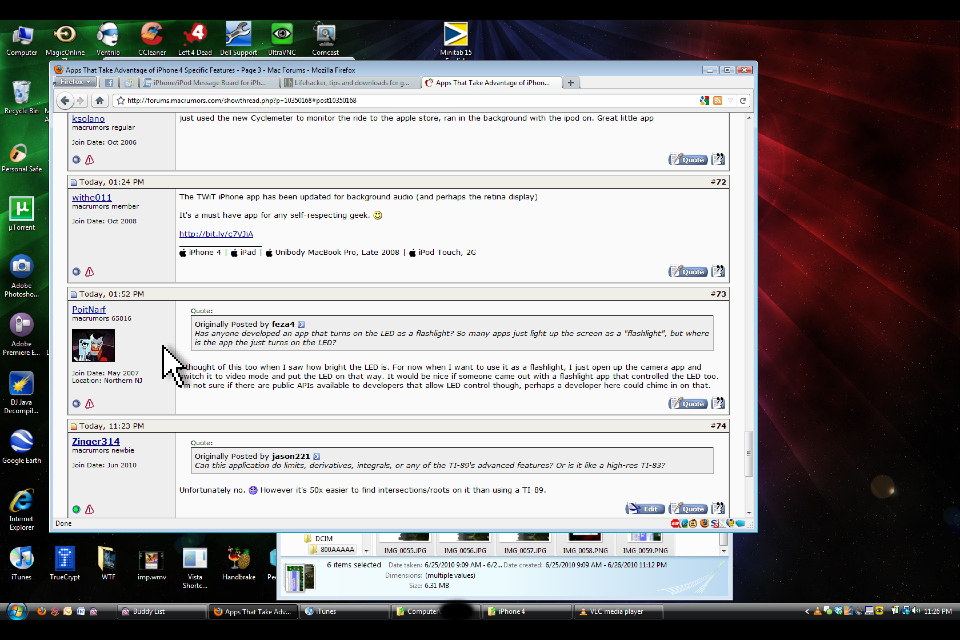Toggle multi-quote on post #73
960x640 pixels.
[x=718, y=403]
